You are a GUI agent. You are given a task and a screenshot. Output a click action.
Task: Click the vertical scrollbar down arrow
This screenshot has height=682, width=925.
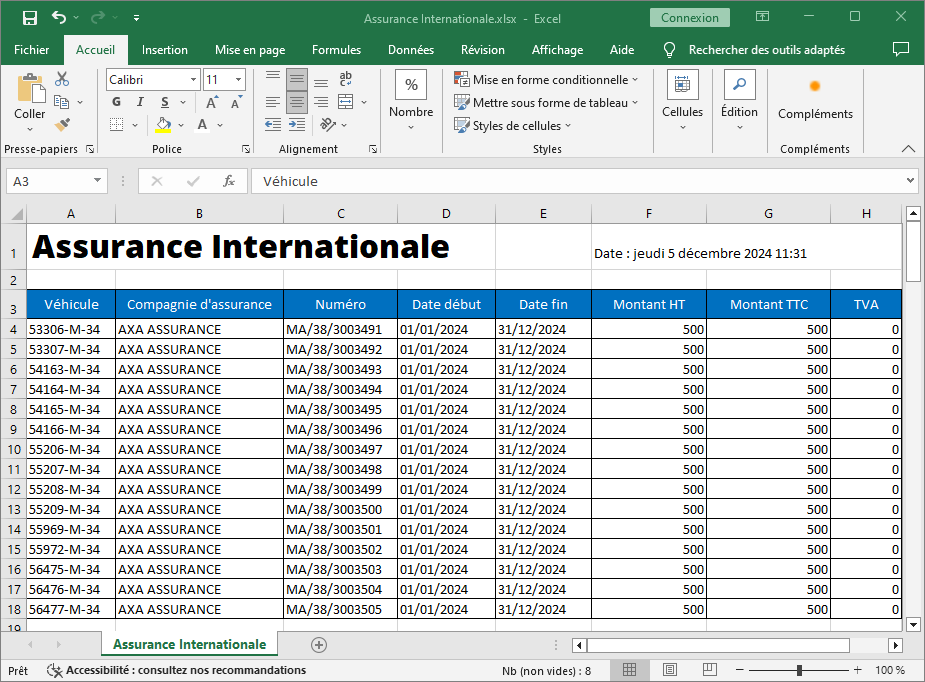click(913, 624)
